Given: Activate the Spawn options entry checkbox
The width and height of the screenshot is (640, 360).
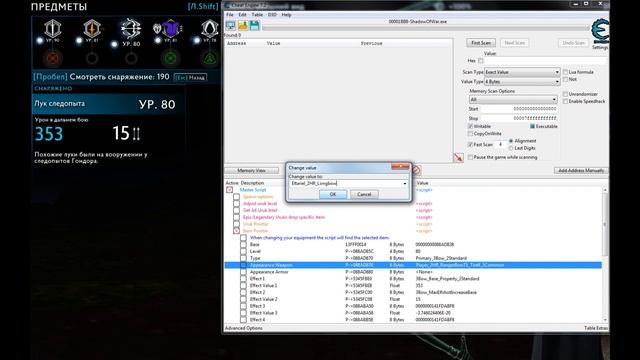Looking at the screenshot, I should [236, 197].
